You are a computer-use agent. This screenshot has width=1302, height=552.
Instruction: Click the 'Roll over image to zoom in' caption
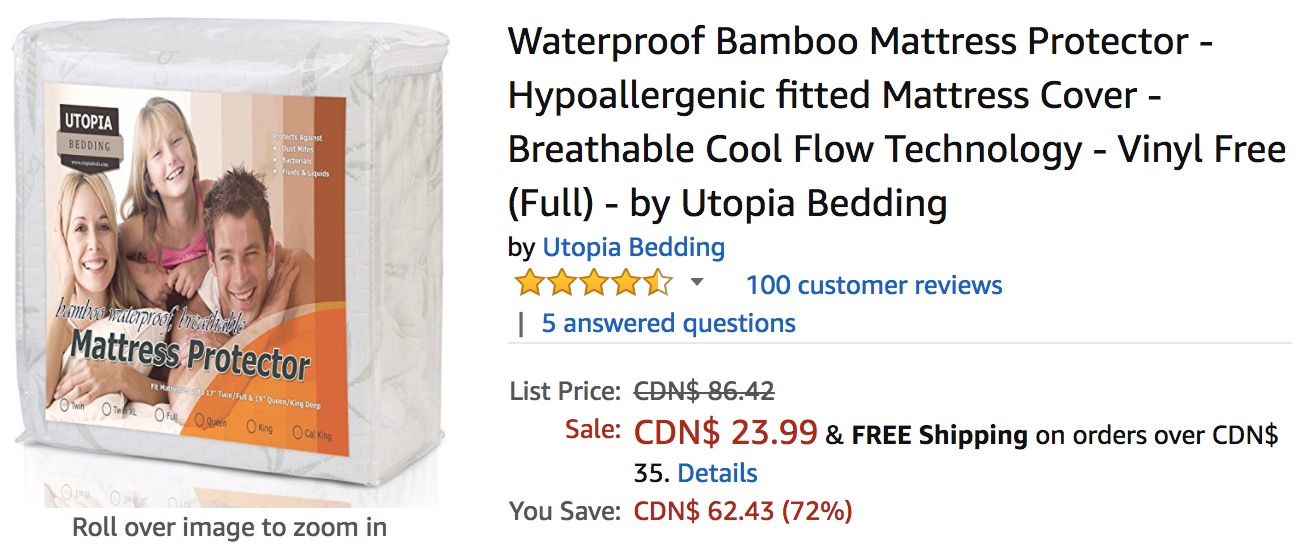(x=229, y=527)
